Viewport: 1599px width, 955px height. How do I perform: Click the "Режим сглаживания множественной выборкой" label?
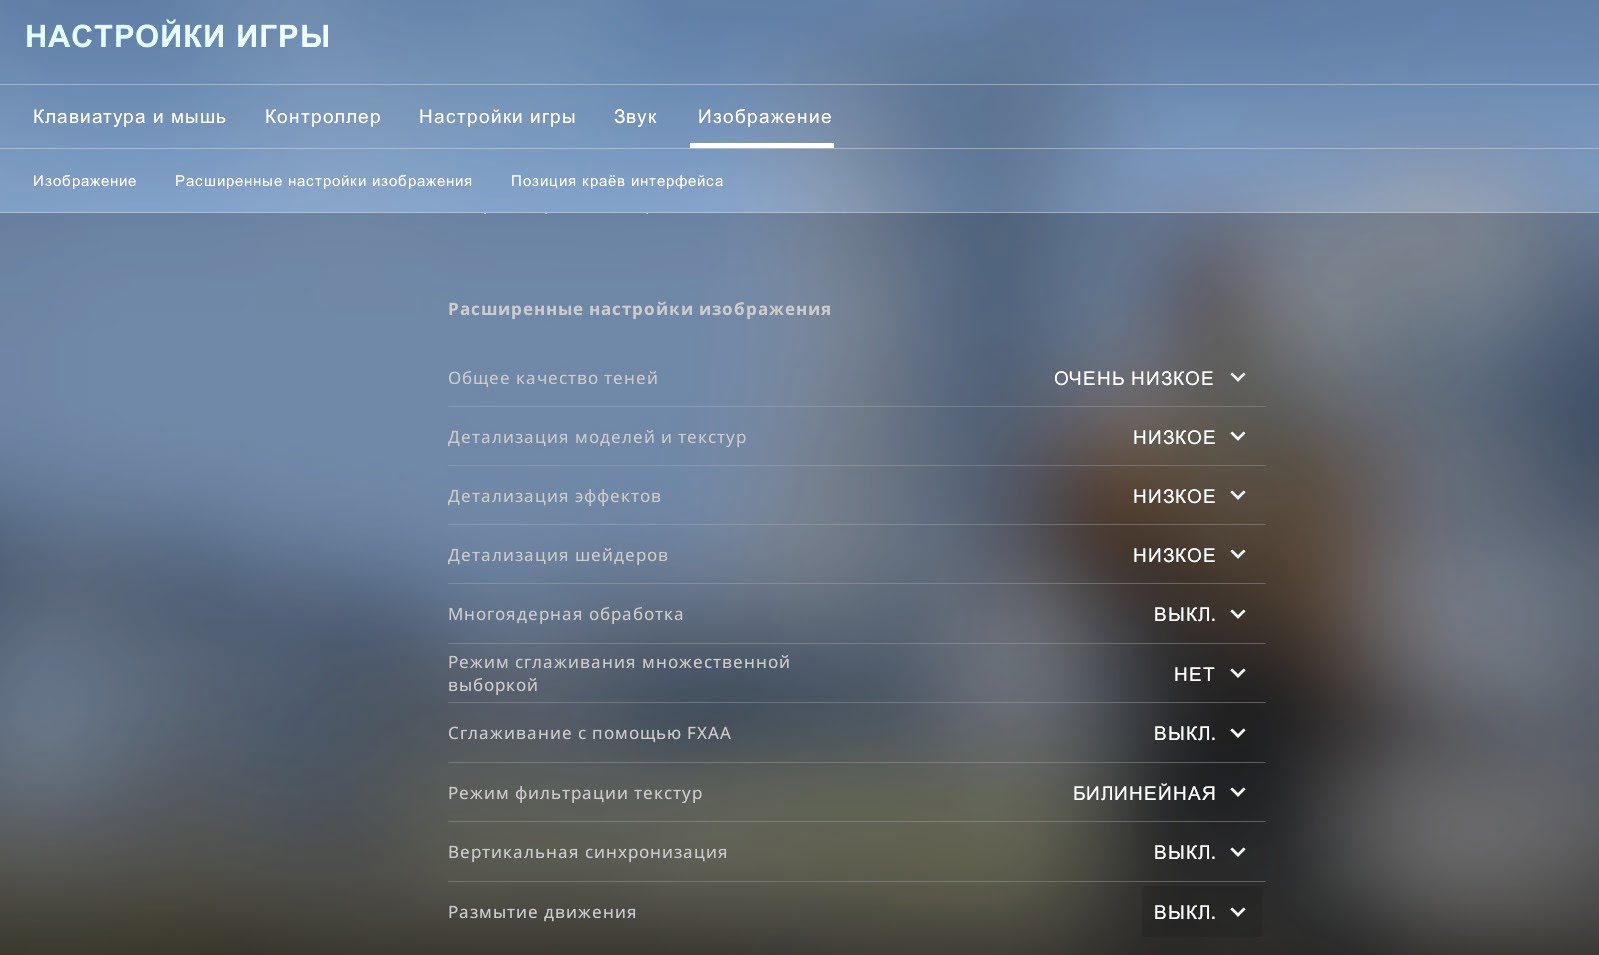[619, 674]
